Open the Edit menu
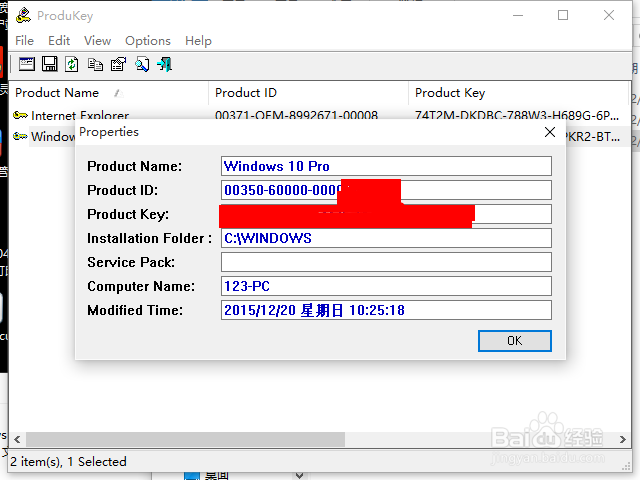The height and width of the screenshot is (480, 640). pyautogui.click(x=59, y=41)
